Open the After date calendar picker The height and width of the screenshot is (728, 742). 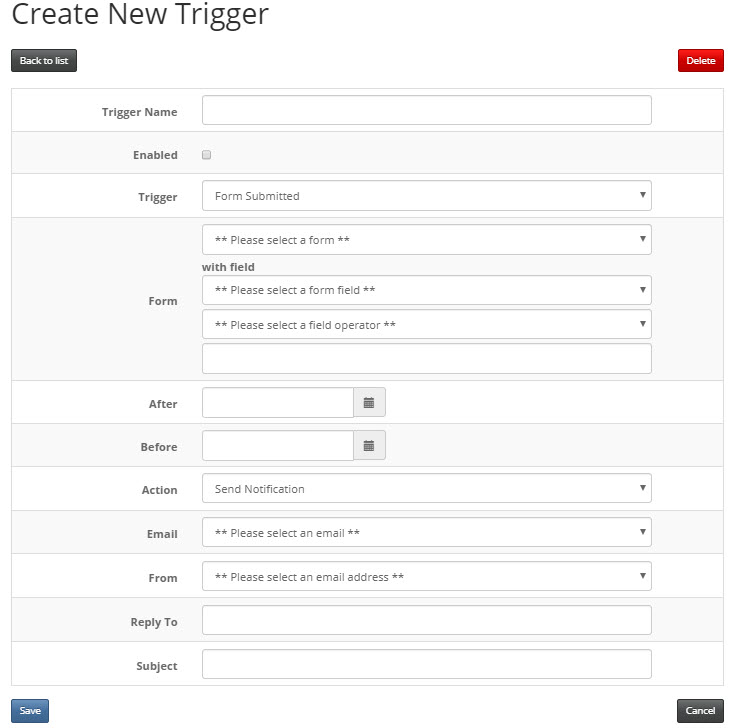(x=369, y=402)
